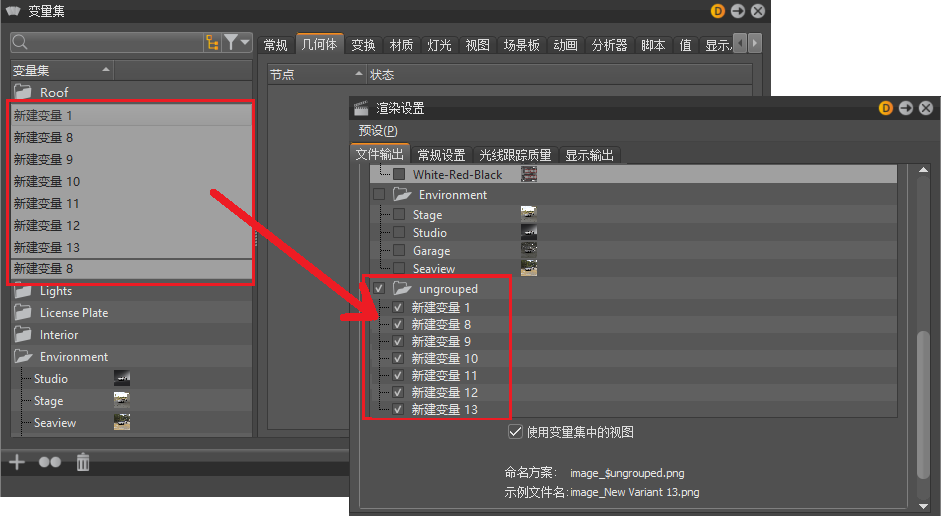Click the plus icon to add variant

17,462
